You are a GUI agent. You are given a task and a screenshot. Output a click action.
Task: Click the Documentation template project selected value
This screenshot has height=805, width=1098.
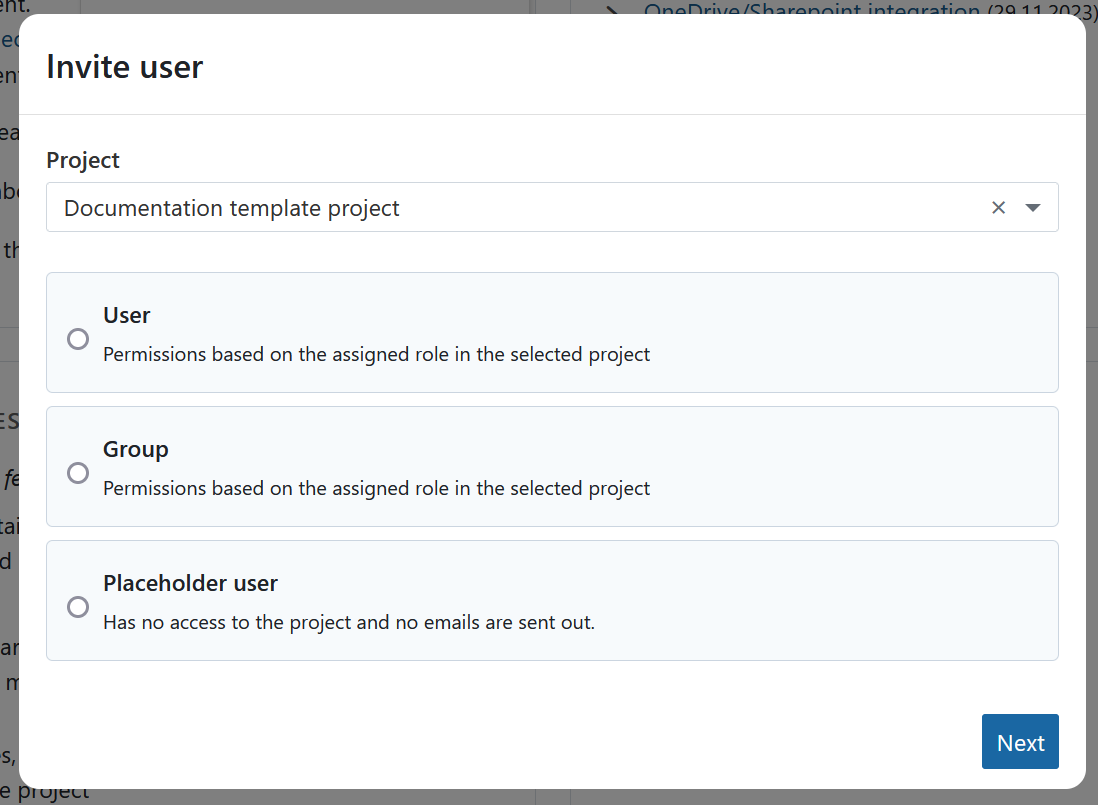click(x=232, y=208)
